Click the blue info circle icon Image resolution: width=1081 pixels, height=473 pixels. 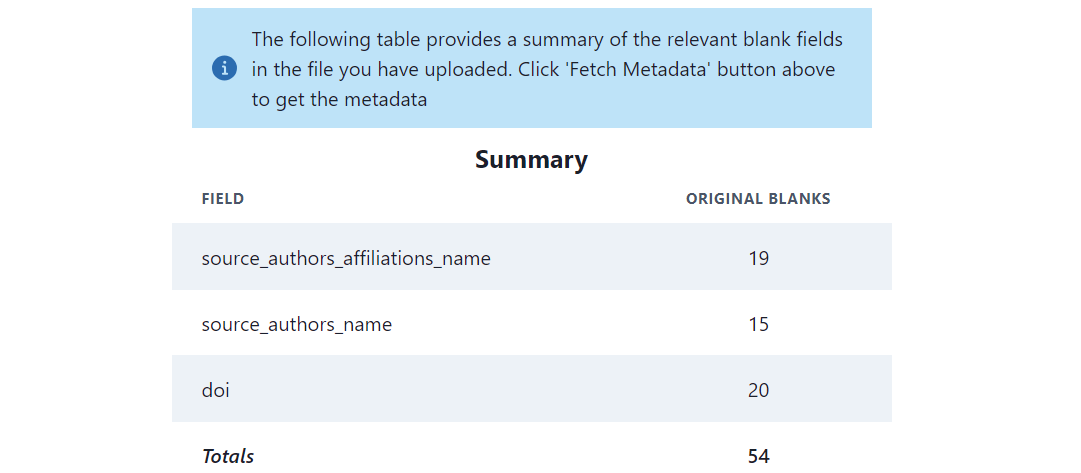click(x=225, y=69)
